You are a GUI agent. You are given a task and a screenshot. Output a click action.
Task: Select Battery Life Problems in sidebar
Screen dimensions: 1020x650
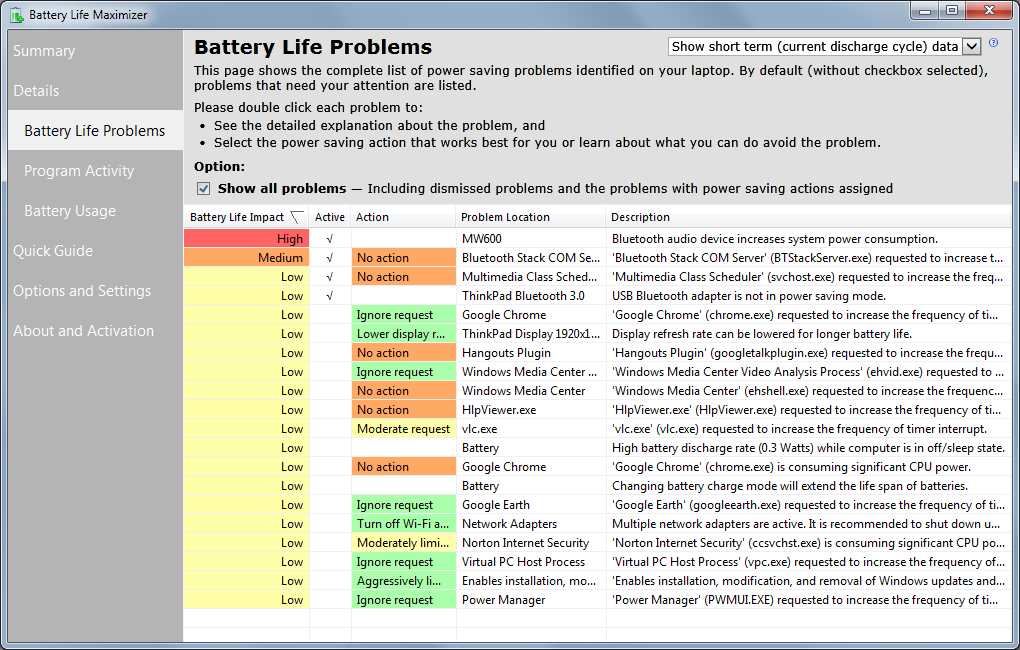[x=95, y=131]
